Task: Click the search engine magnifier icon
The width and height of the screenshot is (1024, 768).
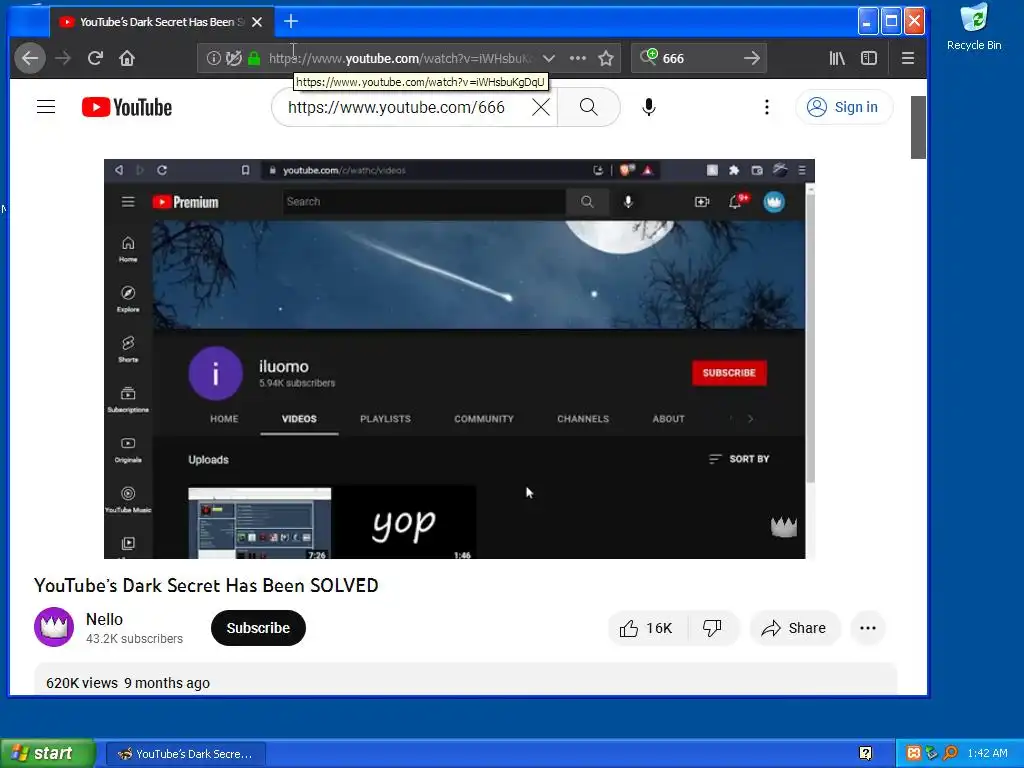Action: pos(648,57)
